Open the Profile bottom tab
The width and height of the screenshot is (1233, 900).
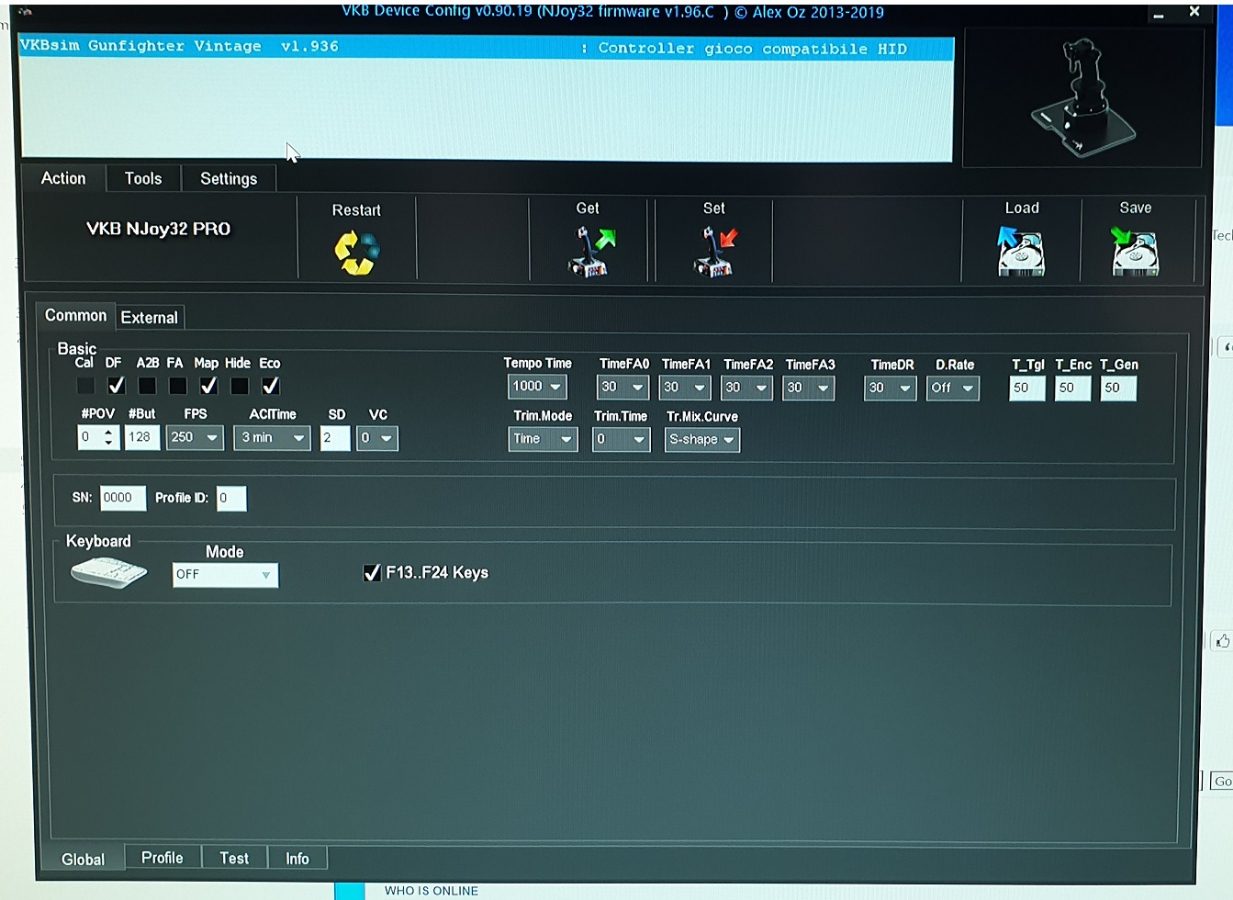point(162,858)
